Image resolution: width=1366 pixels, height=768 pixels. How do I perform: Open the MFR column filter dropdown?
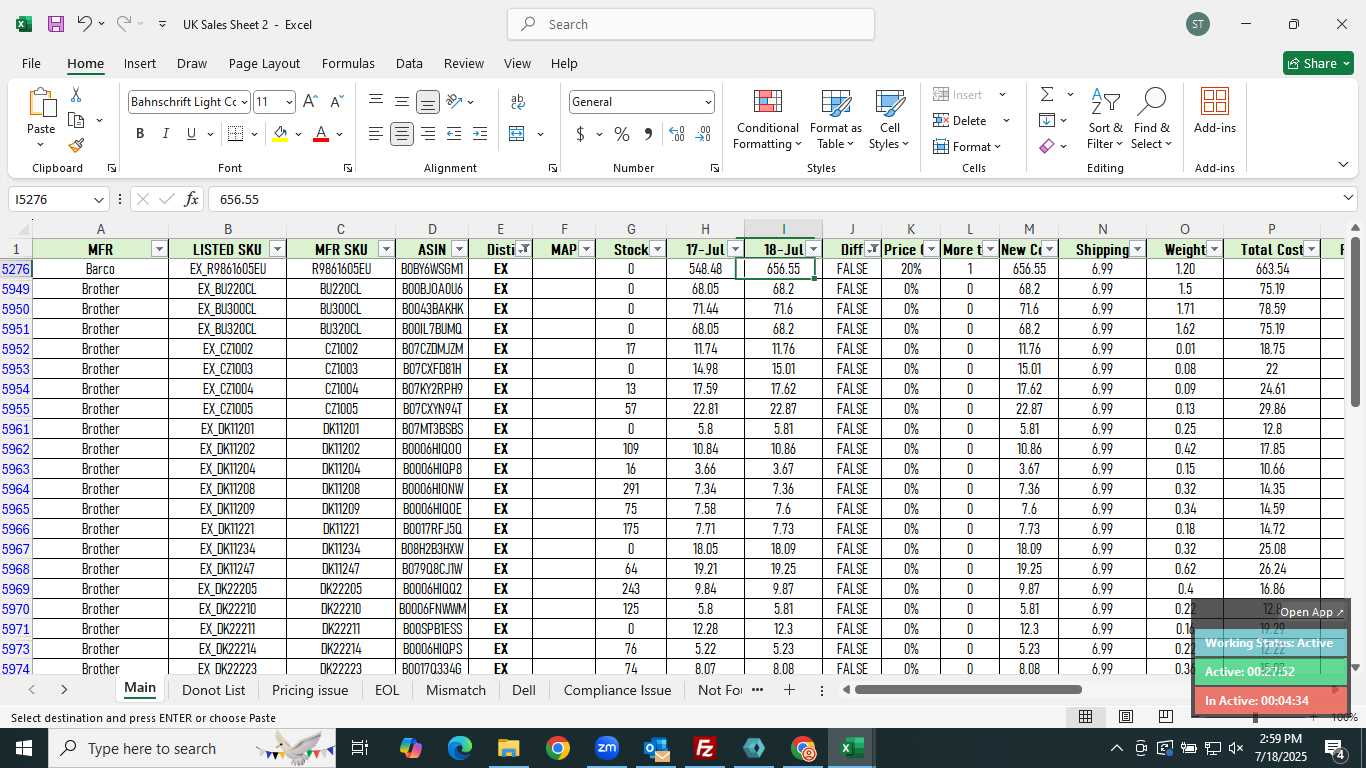tap(158, 249)
